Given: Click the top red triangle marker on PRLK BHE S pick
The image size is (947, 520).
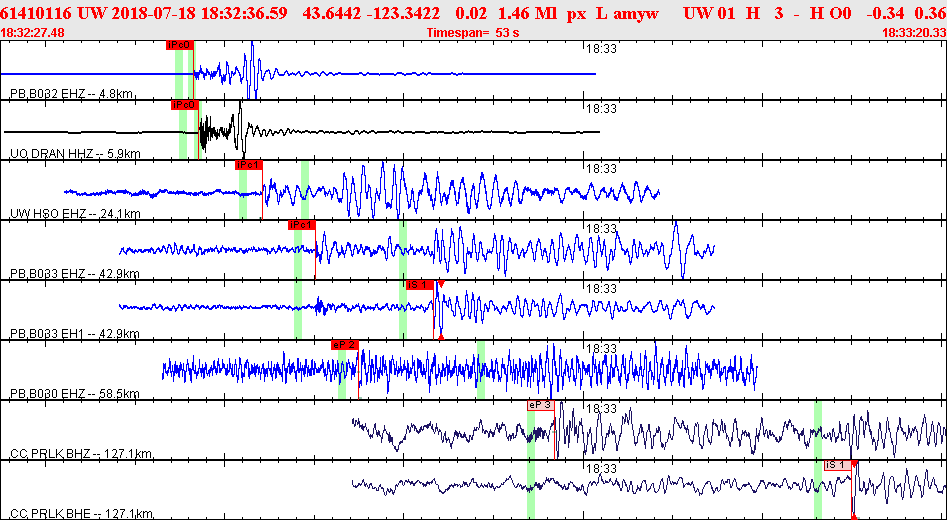Looking at the screenshot, I should tap(855, 463).
